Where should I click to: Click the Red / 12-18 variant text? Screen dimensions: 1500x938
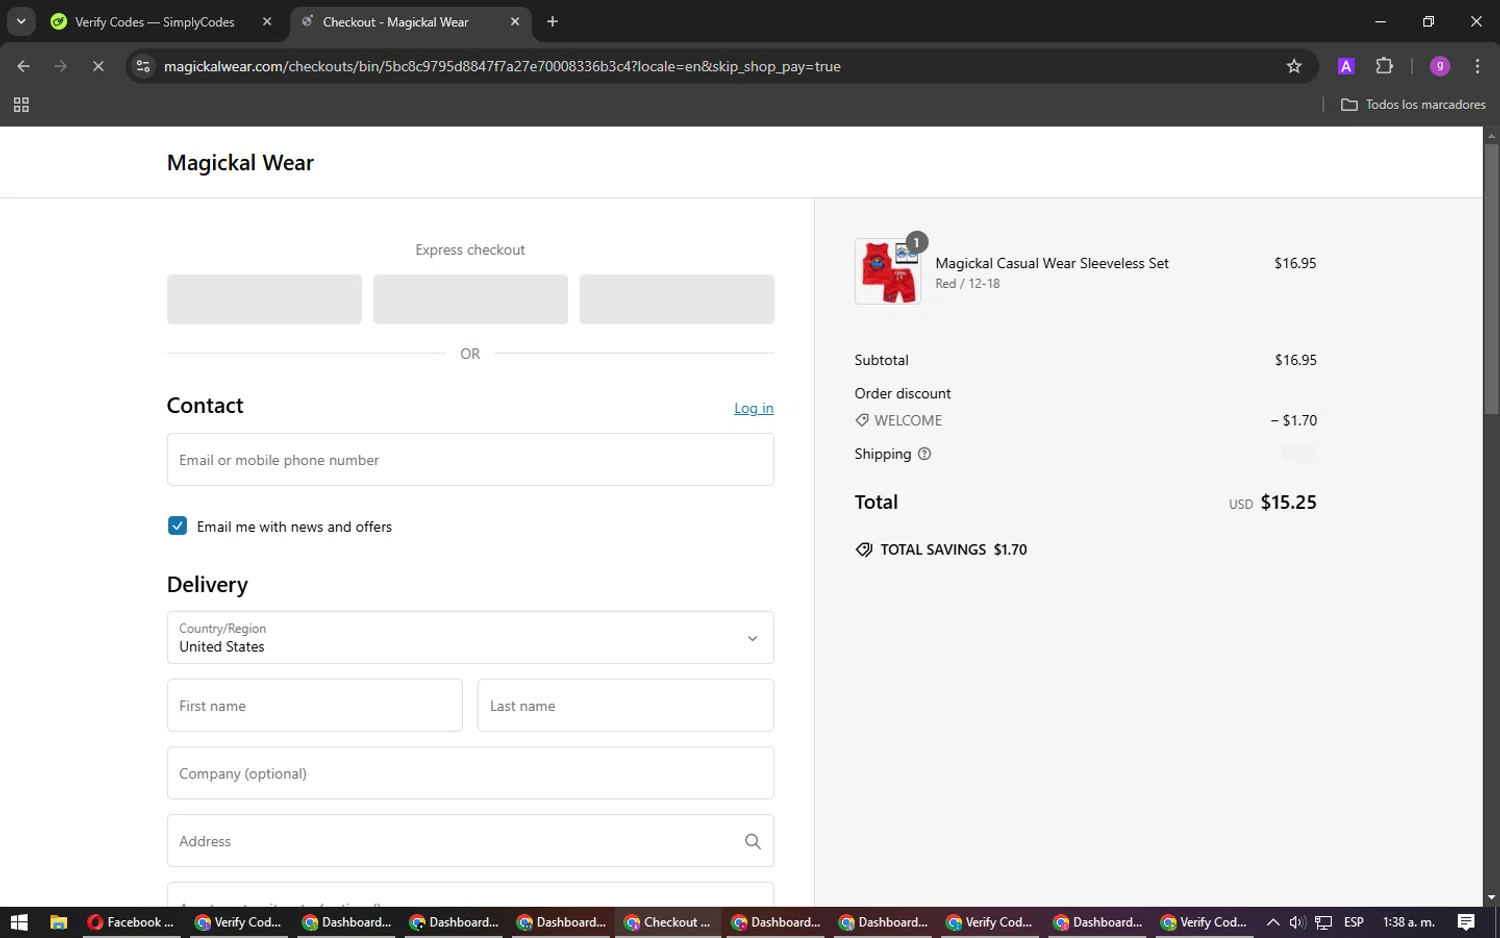click(968, 284)
